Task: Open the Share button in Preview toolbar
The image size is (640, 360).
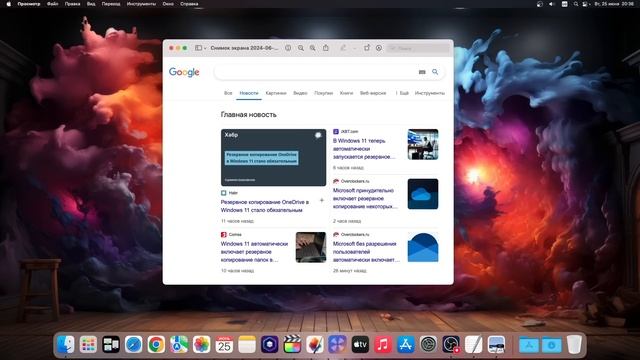Action: [x=326, y=48]
